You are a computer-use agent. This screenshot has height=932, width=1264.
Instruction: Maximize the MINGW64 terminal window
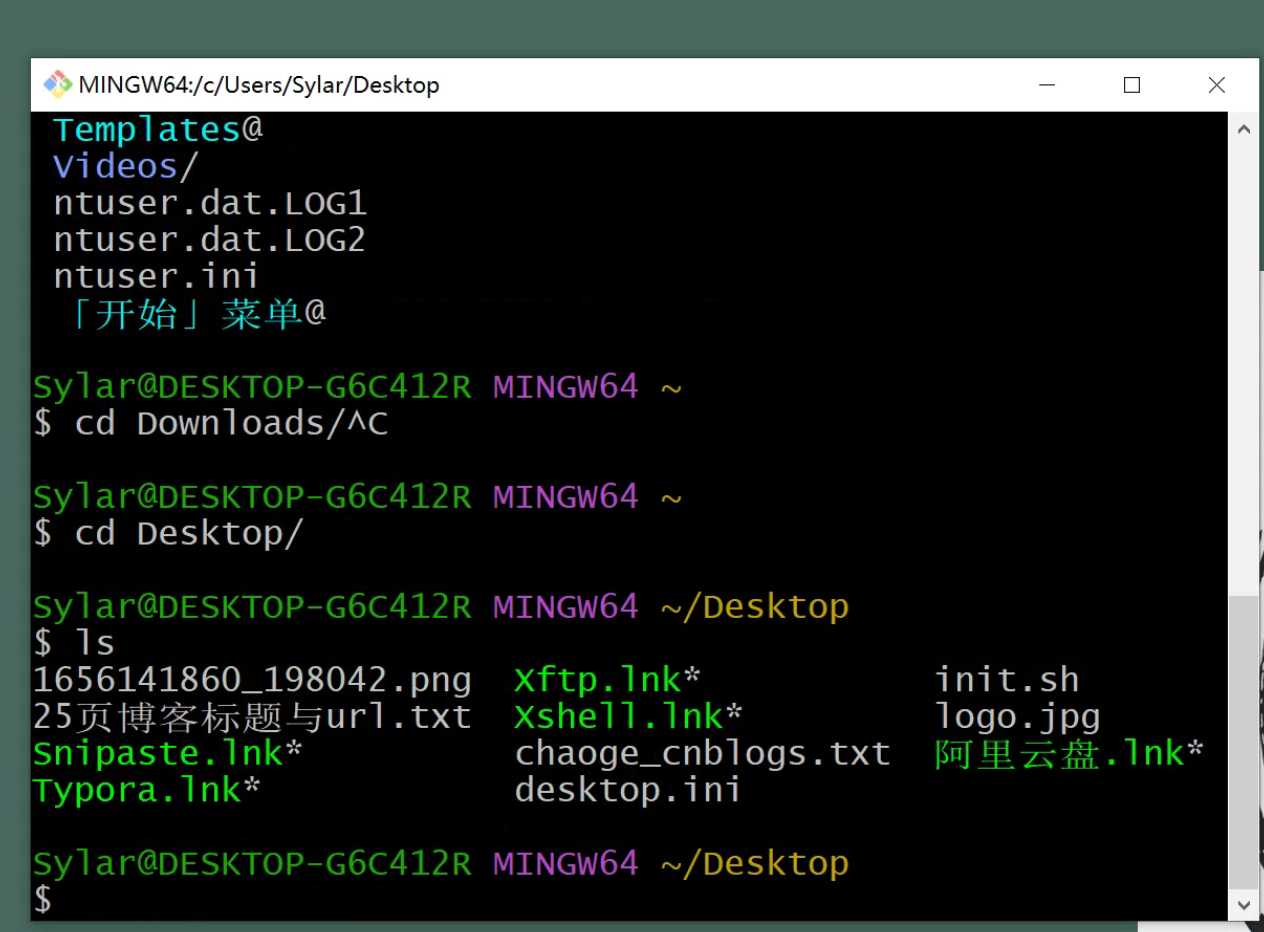tap(1132, 85)
